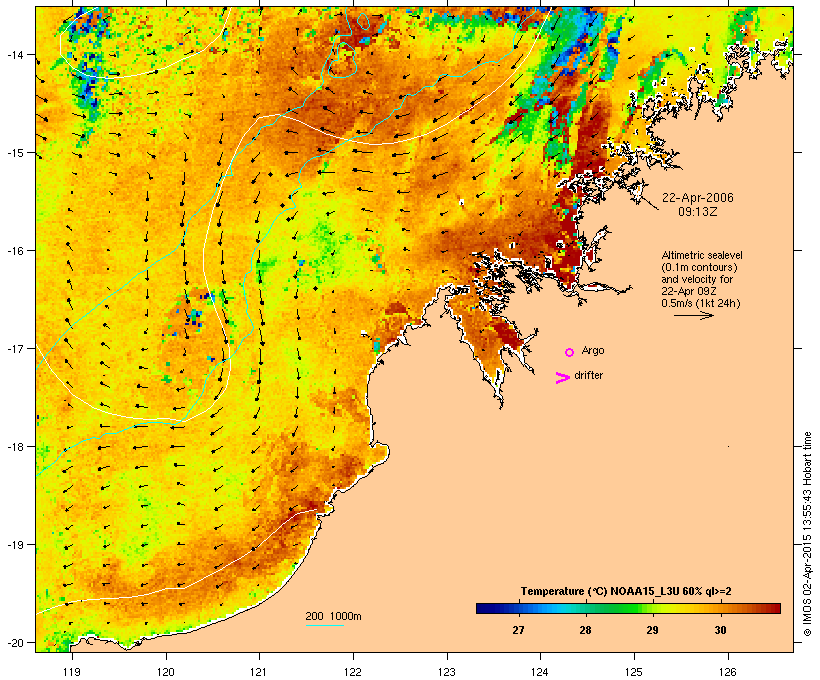
Task: Click the latitude label -16
Action: 14,251
